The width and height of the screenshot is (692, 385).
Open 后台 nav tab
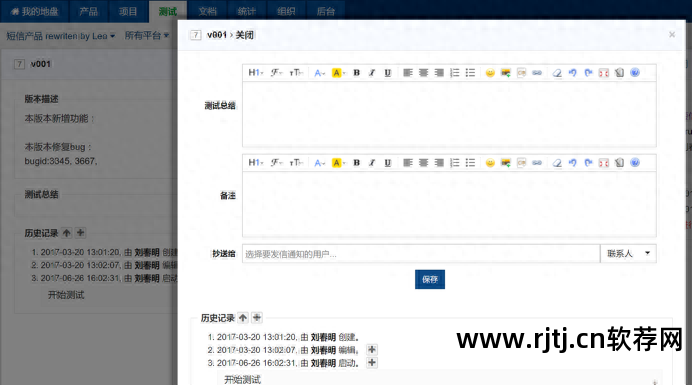click(326, 11)
